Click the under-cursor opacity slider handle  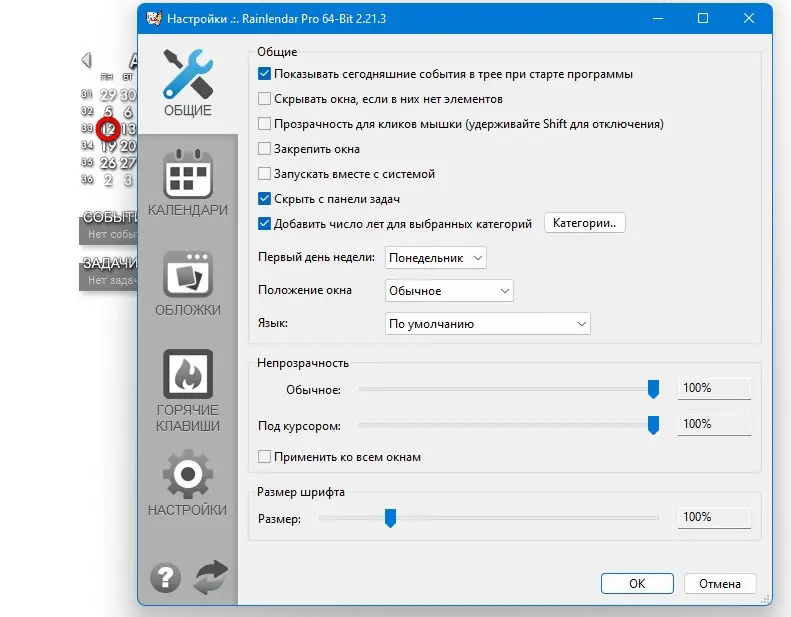(x=653, y=425)
